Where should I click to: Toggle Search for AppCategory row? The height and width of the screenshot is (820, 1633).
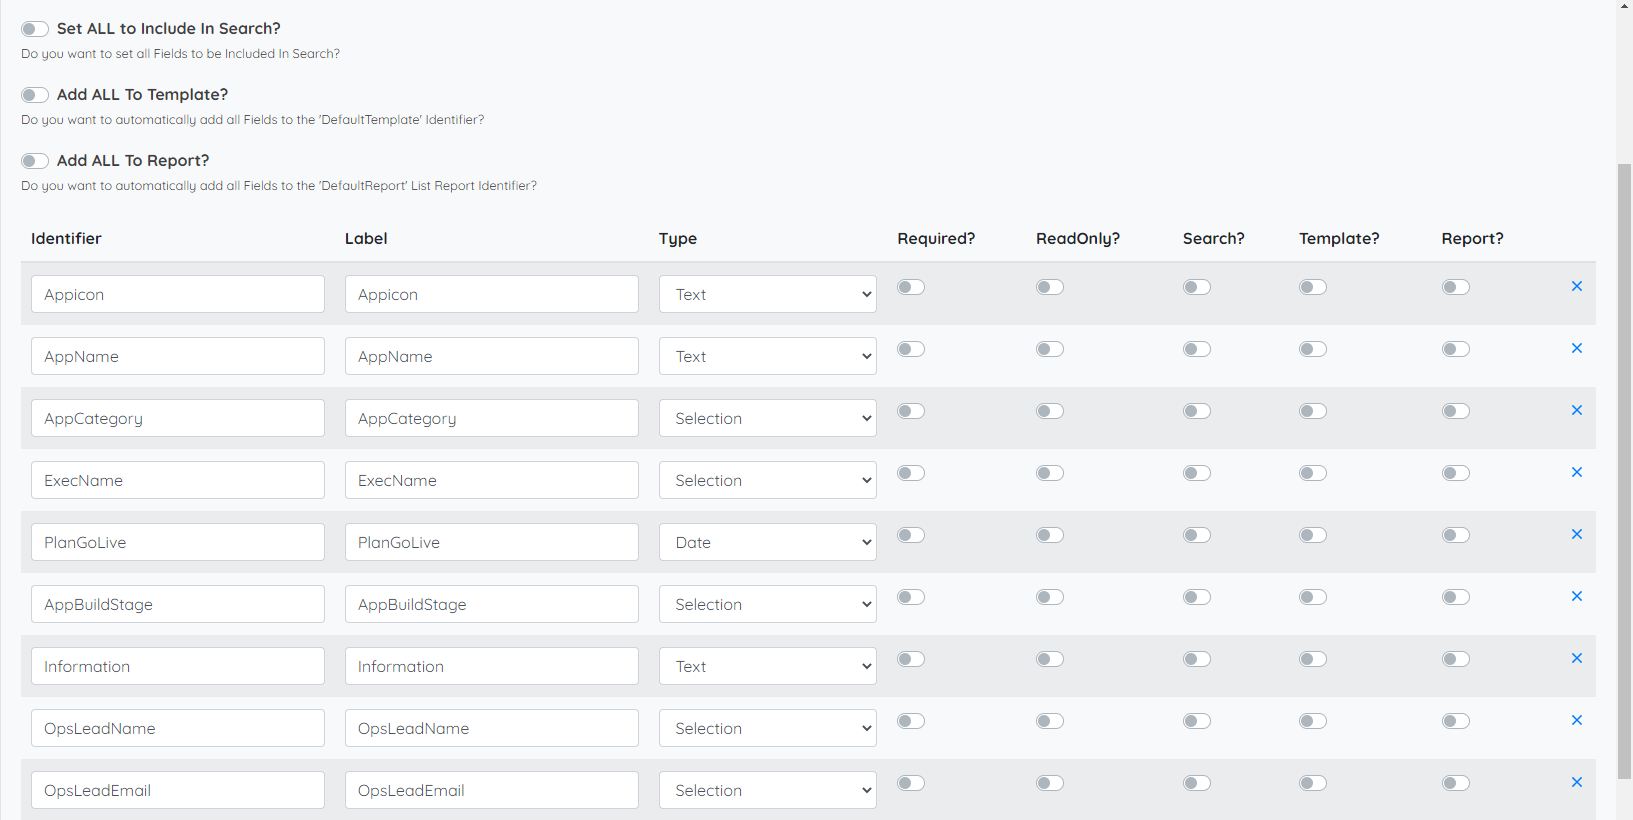[x=1197, y=411]
